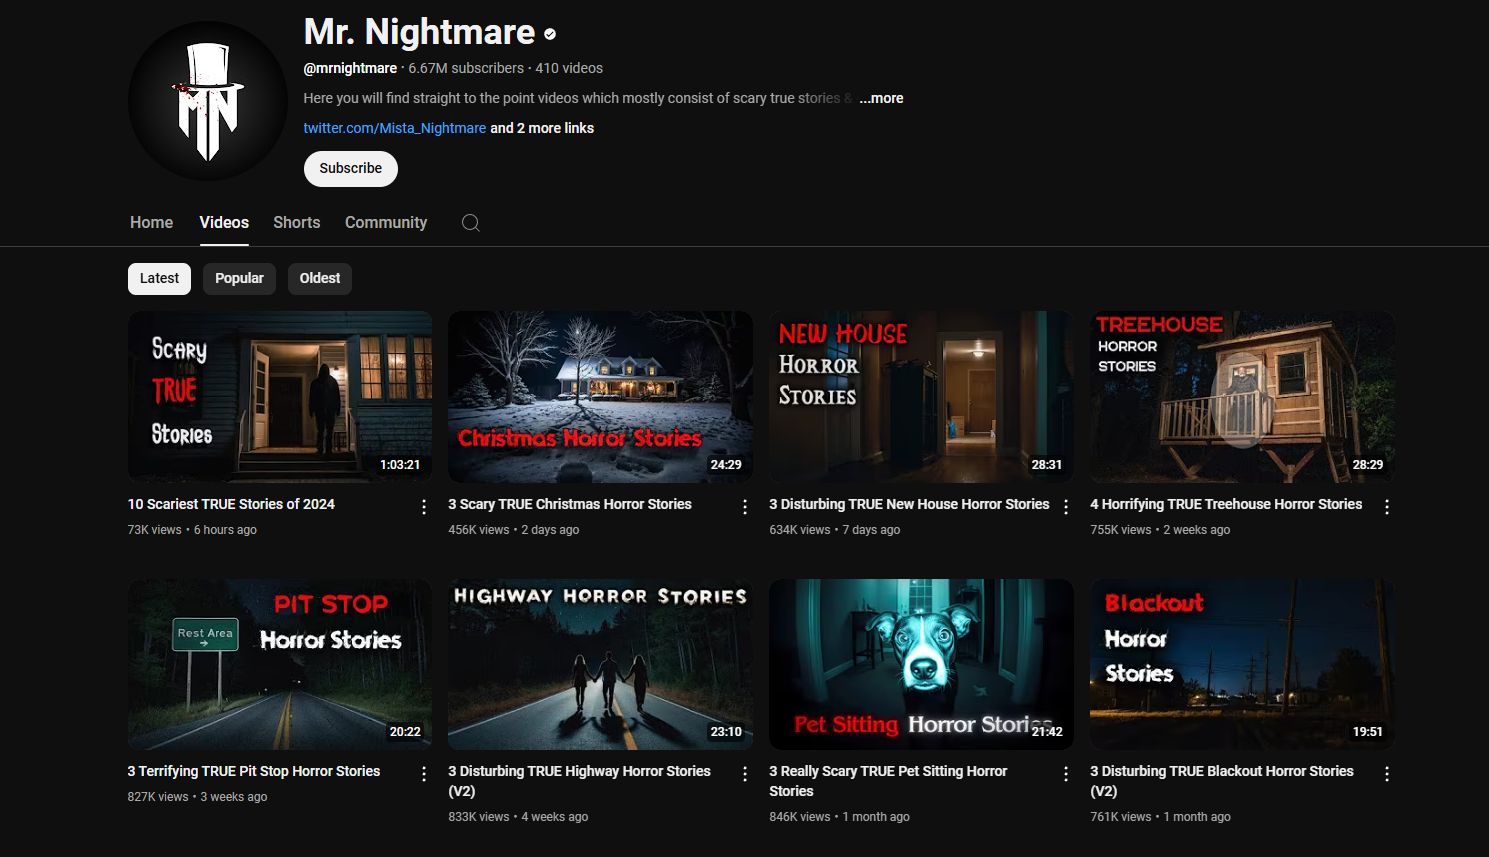
Task: Open title '3 Really Scary TRUE Pet Sitting Horror Stories'
Action: coord(888,781)
